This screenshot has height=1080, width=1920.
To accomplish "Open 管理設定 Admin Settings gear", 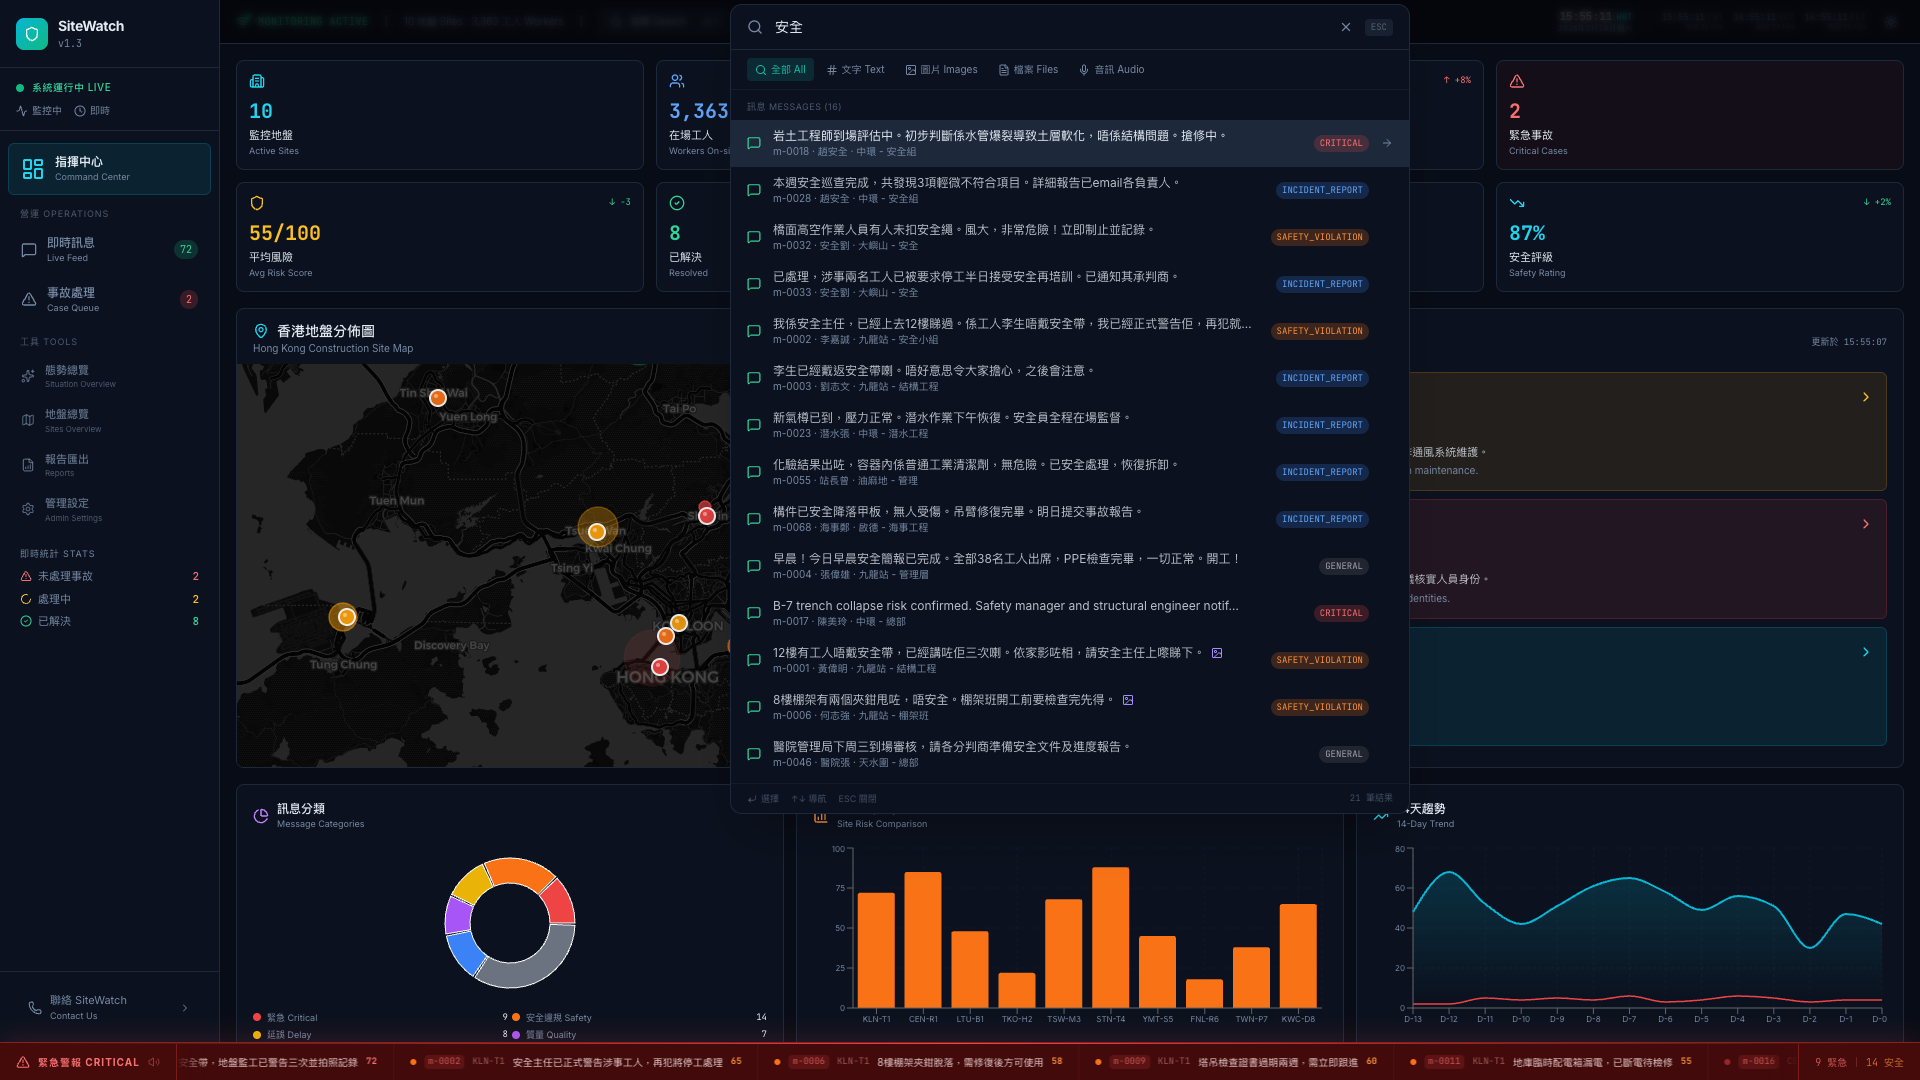I will [28, 509].
